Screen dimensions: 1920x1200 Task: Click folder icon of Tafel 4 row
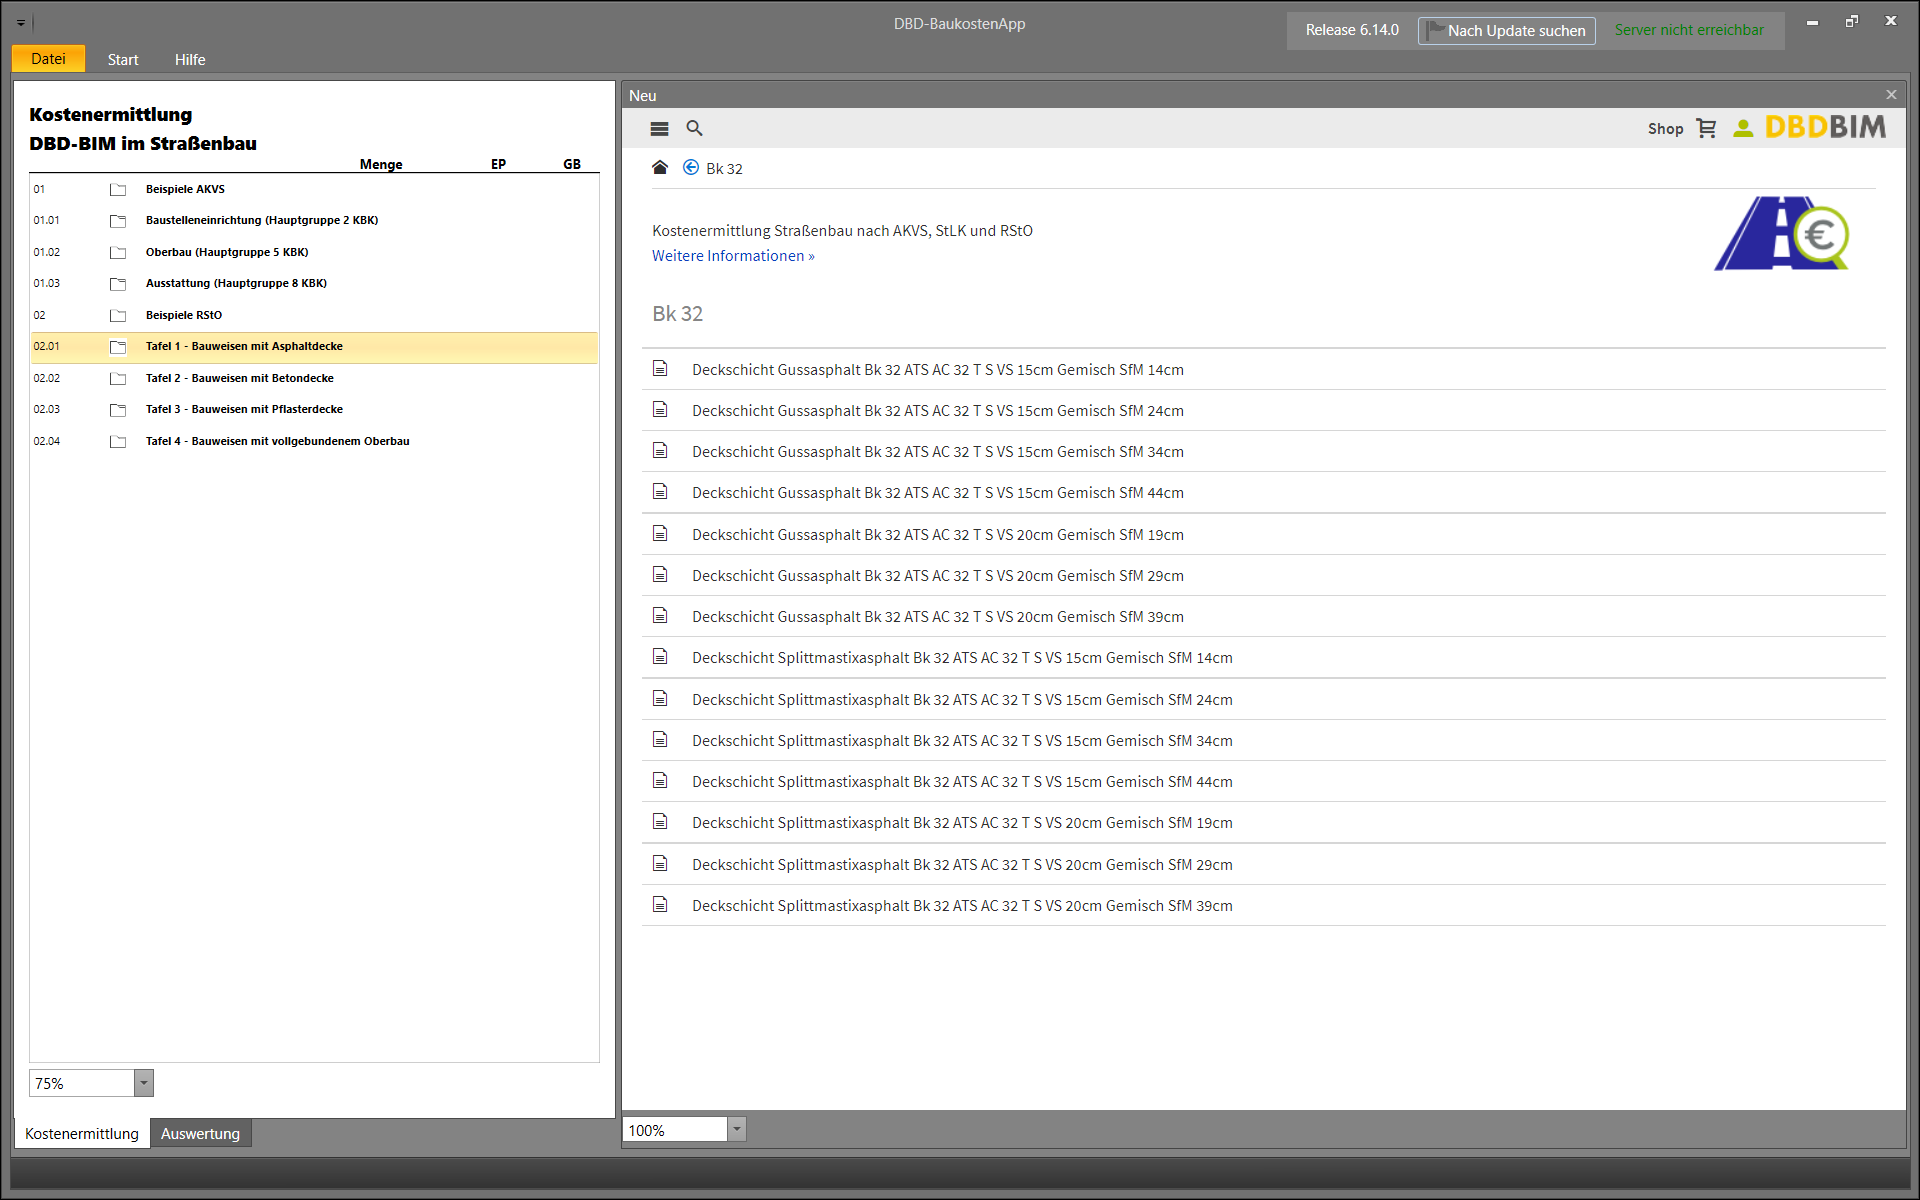coord(118,441)
